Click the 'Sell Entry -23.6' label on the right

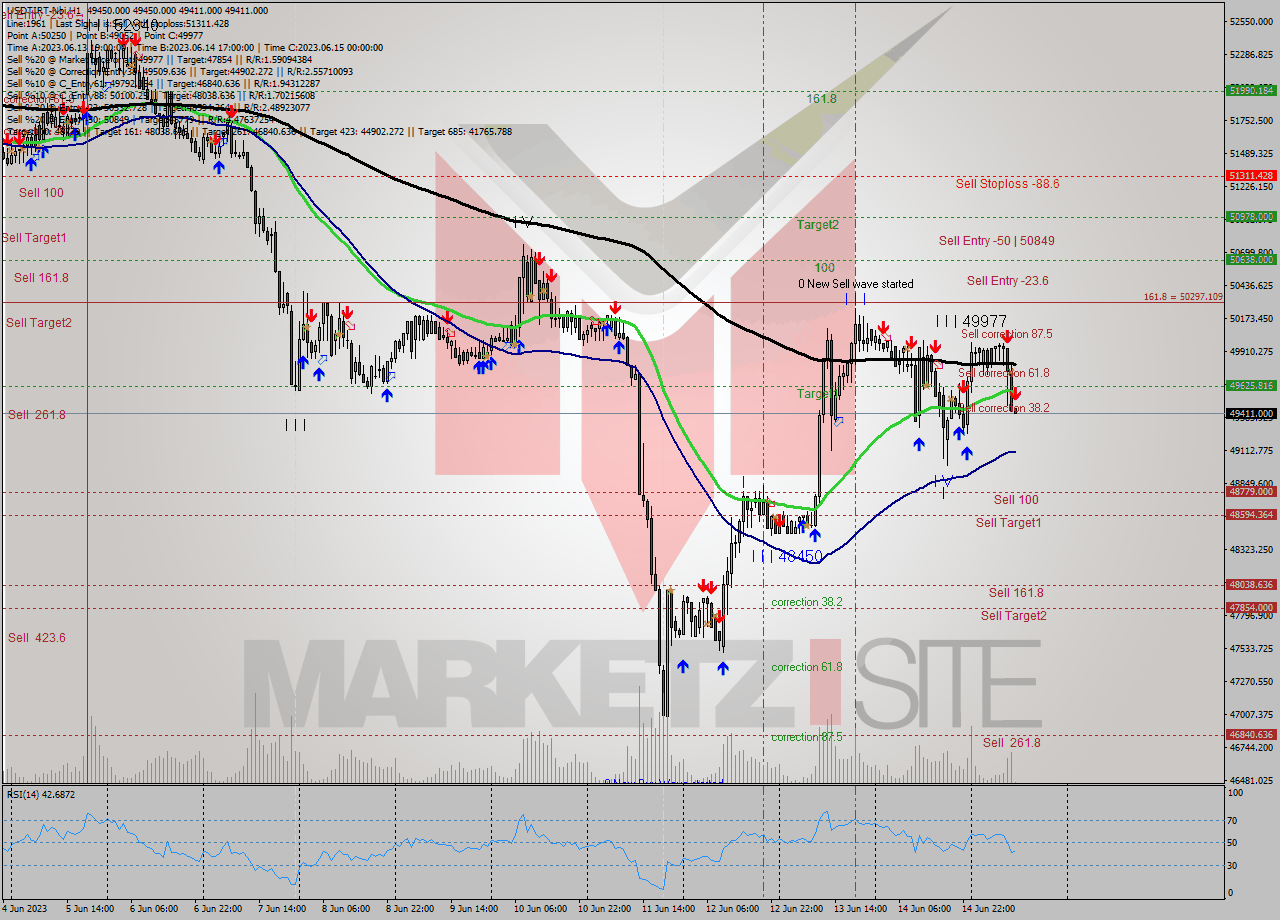pos(1007,281)
